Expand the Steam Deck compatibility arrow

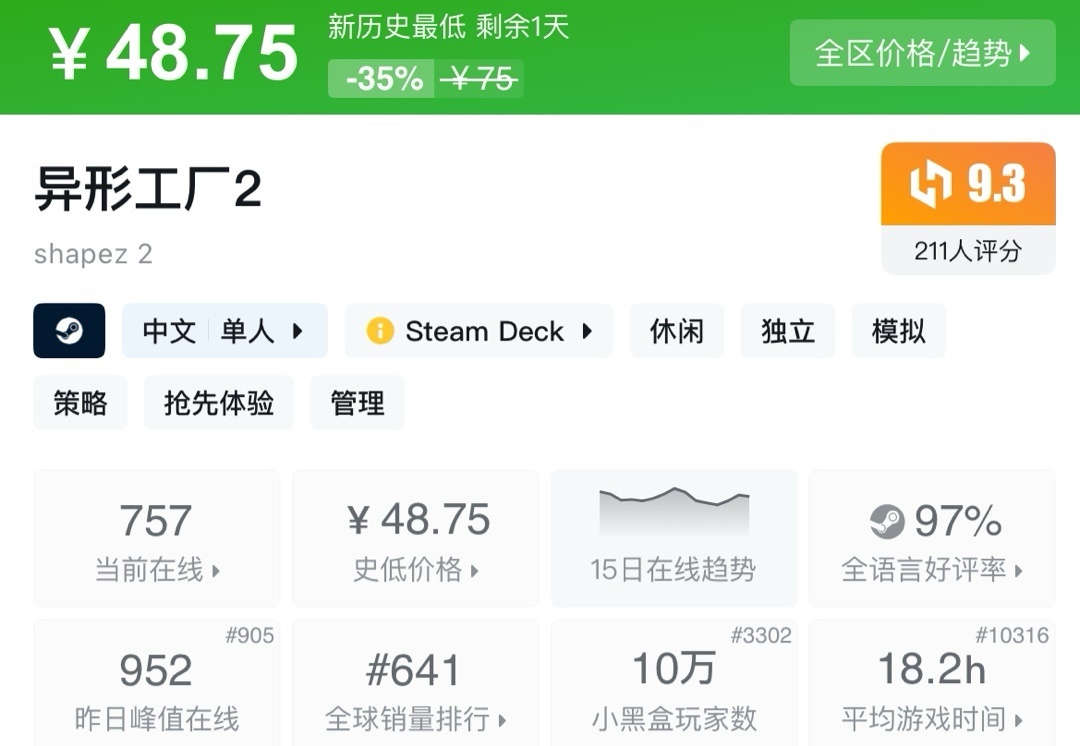pyautogui.click(x=587, y=331)
